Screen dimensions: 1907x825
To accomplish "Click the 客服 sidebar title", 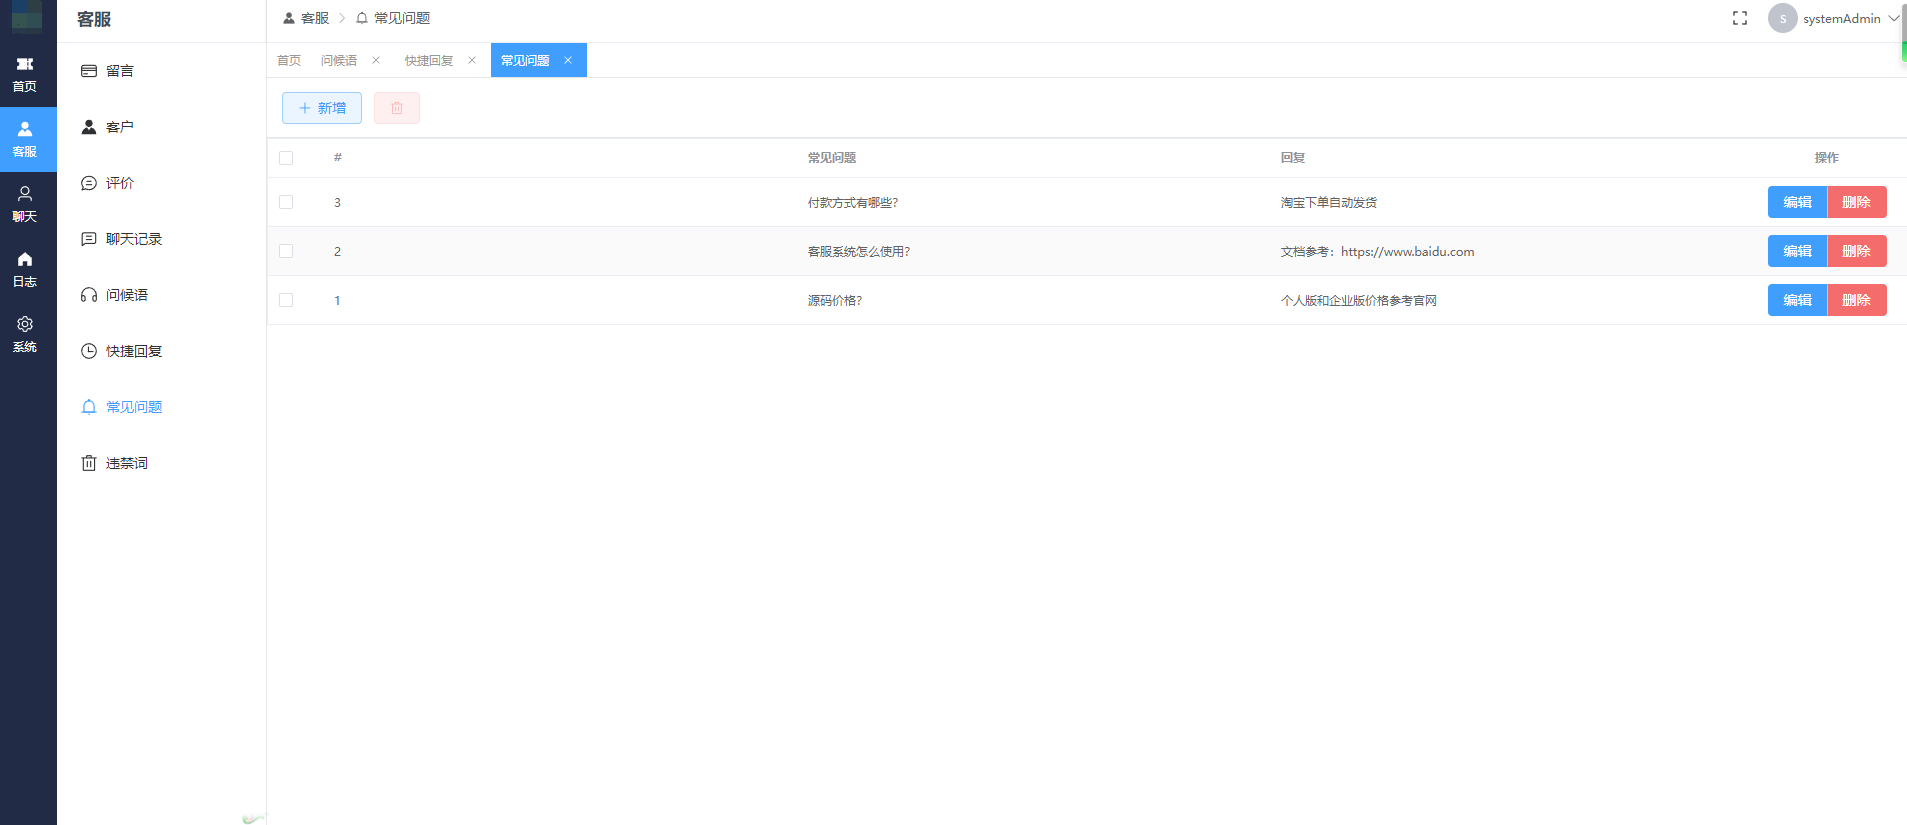I will click(x=94, y=19).
